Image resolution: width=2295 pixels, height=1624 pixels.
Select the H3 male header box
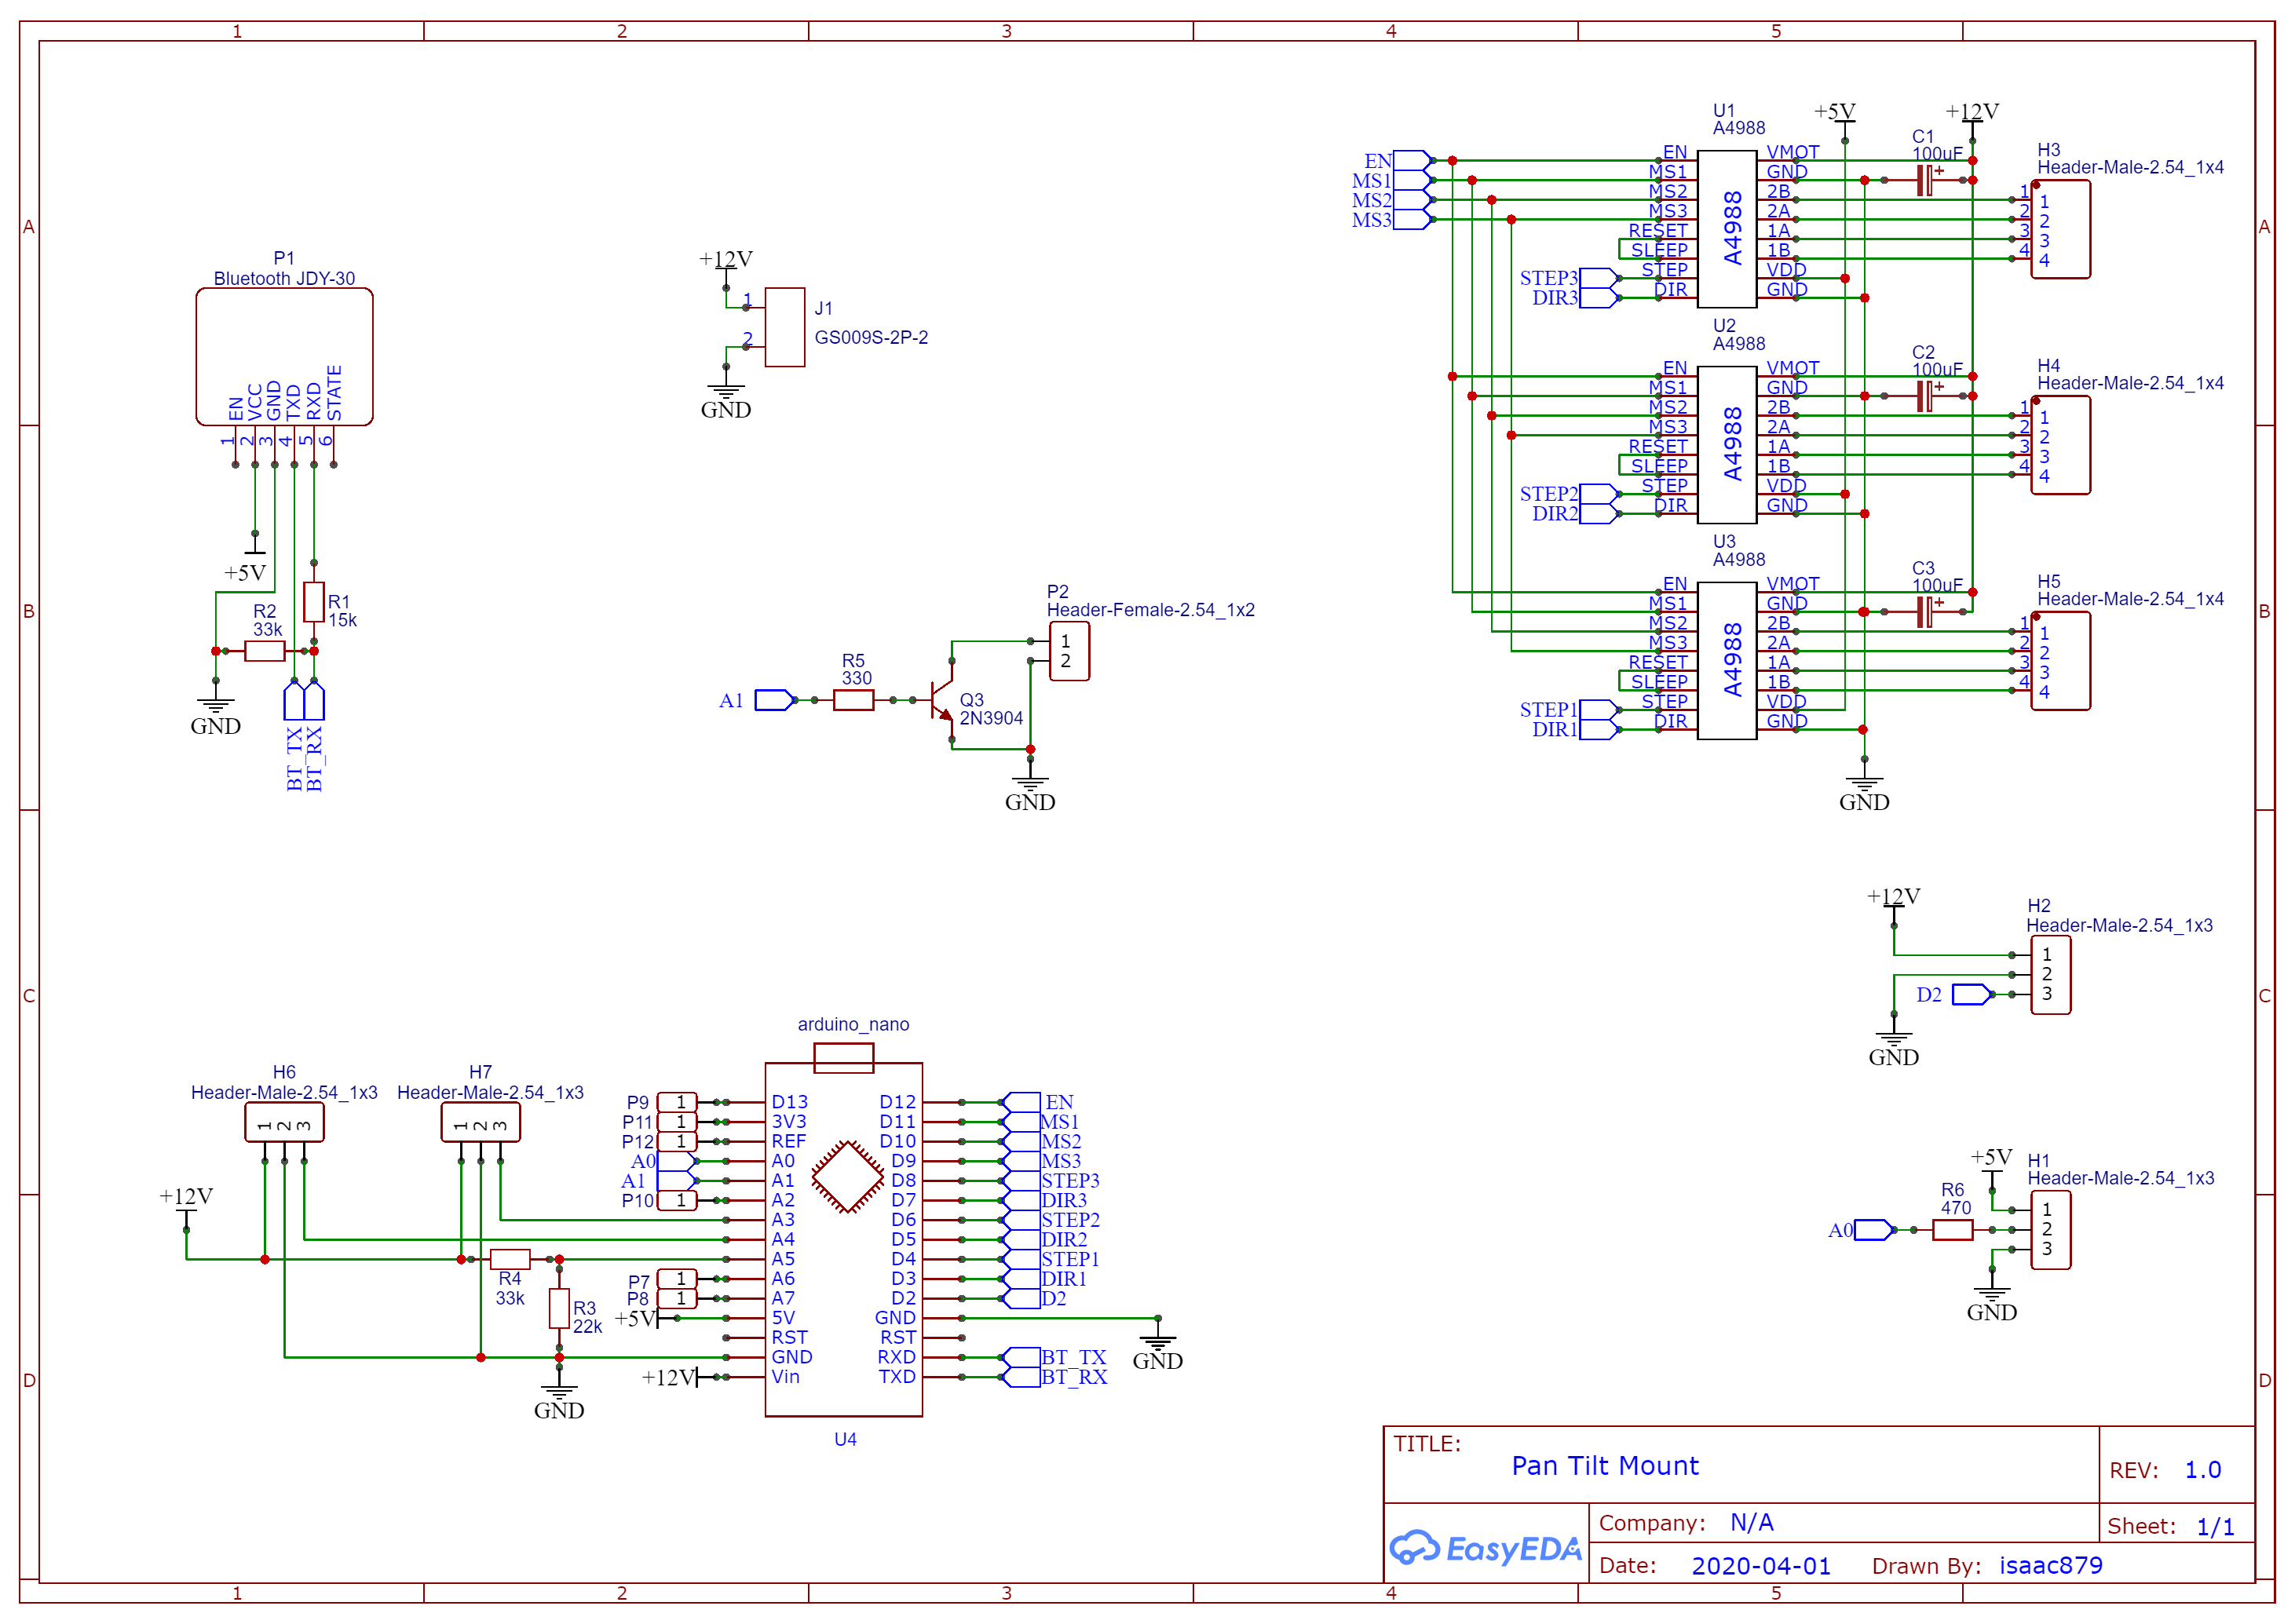(x=2060, y=229)
